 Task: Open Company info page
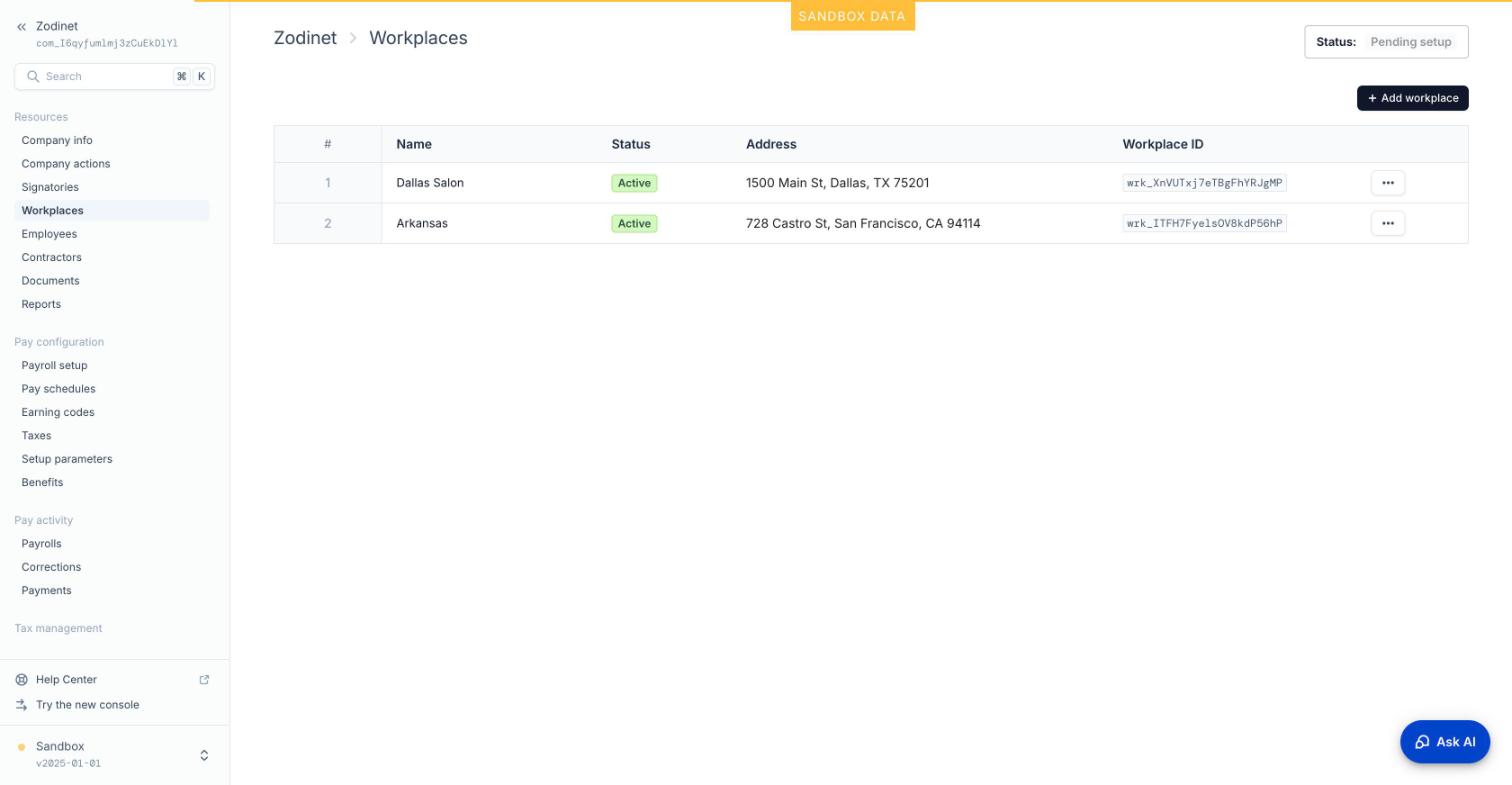coord(57,141)
